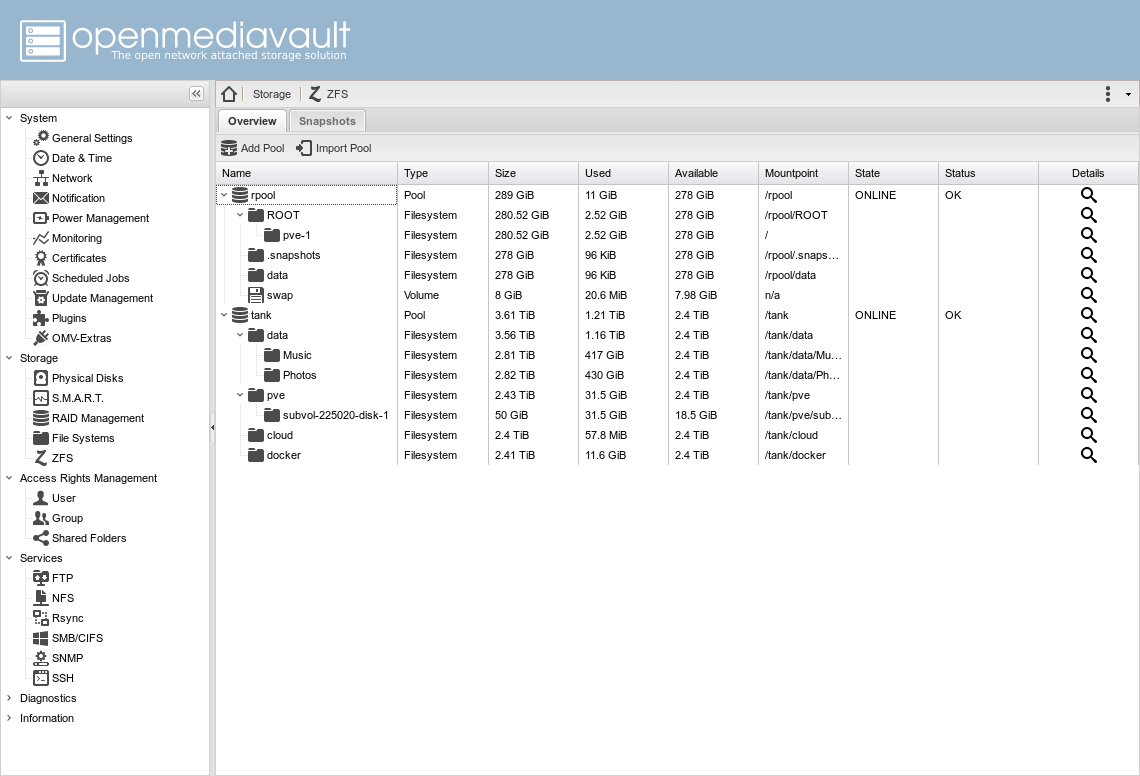This screenshot has width=1140, height=776.
Task: View details for tank pool
Action: [x=1088, y=315]
